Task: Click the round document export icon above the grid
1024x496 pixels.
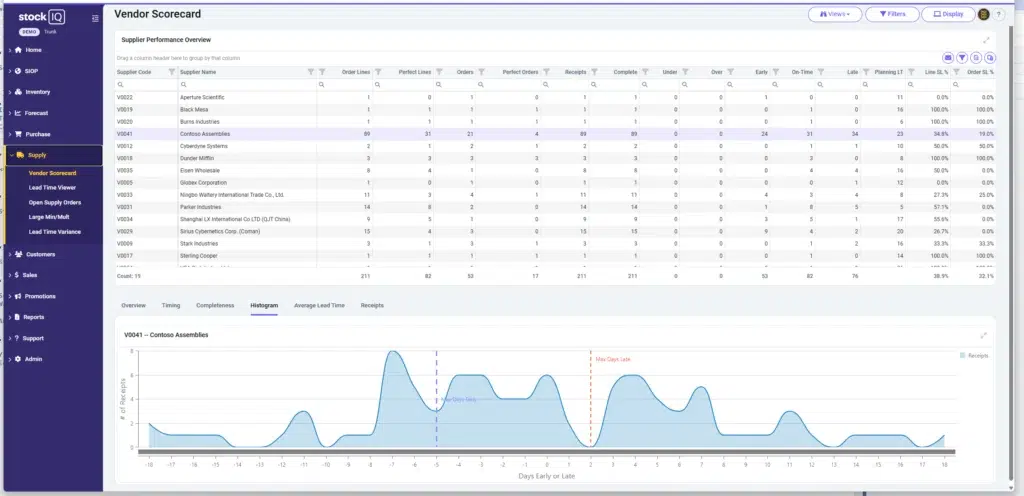Action: pyautogui.click(x=976, y=57)
